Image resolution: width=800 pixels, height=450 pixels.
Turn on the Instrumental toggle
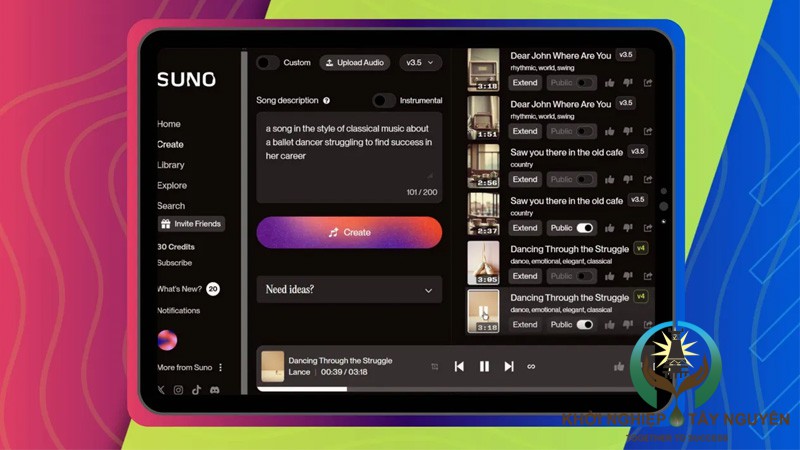tap(384, 101)
